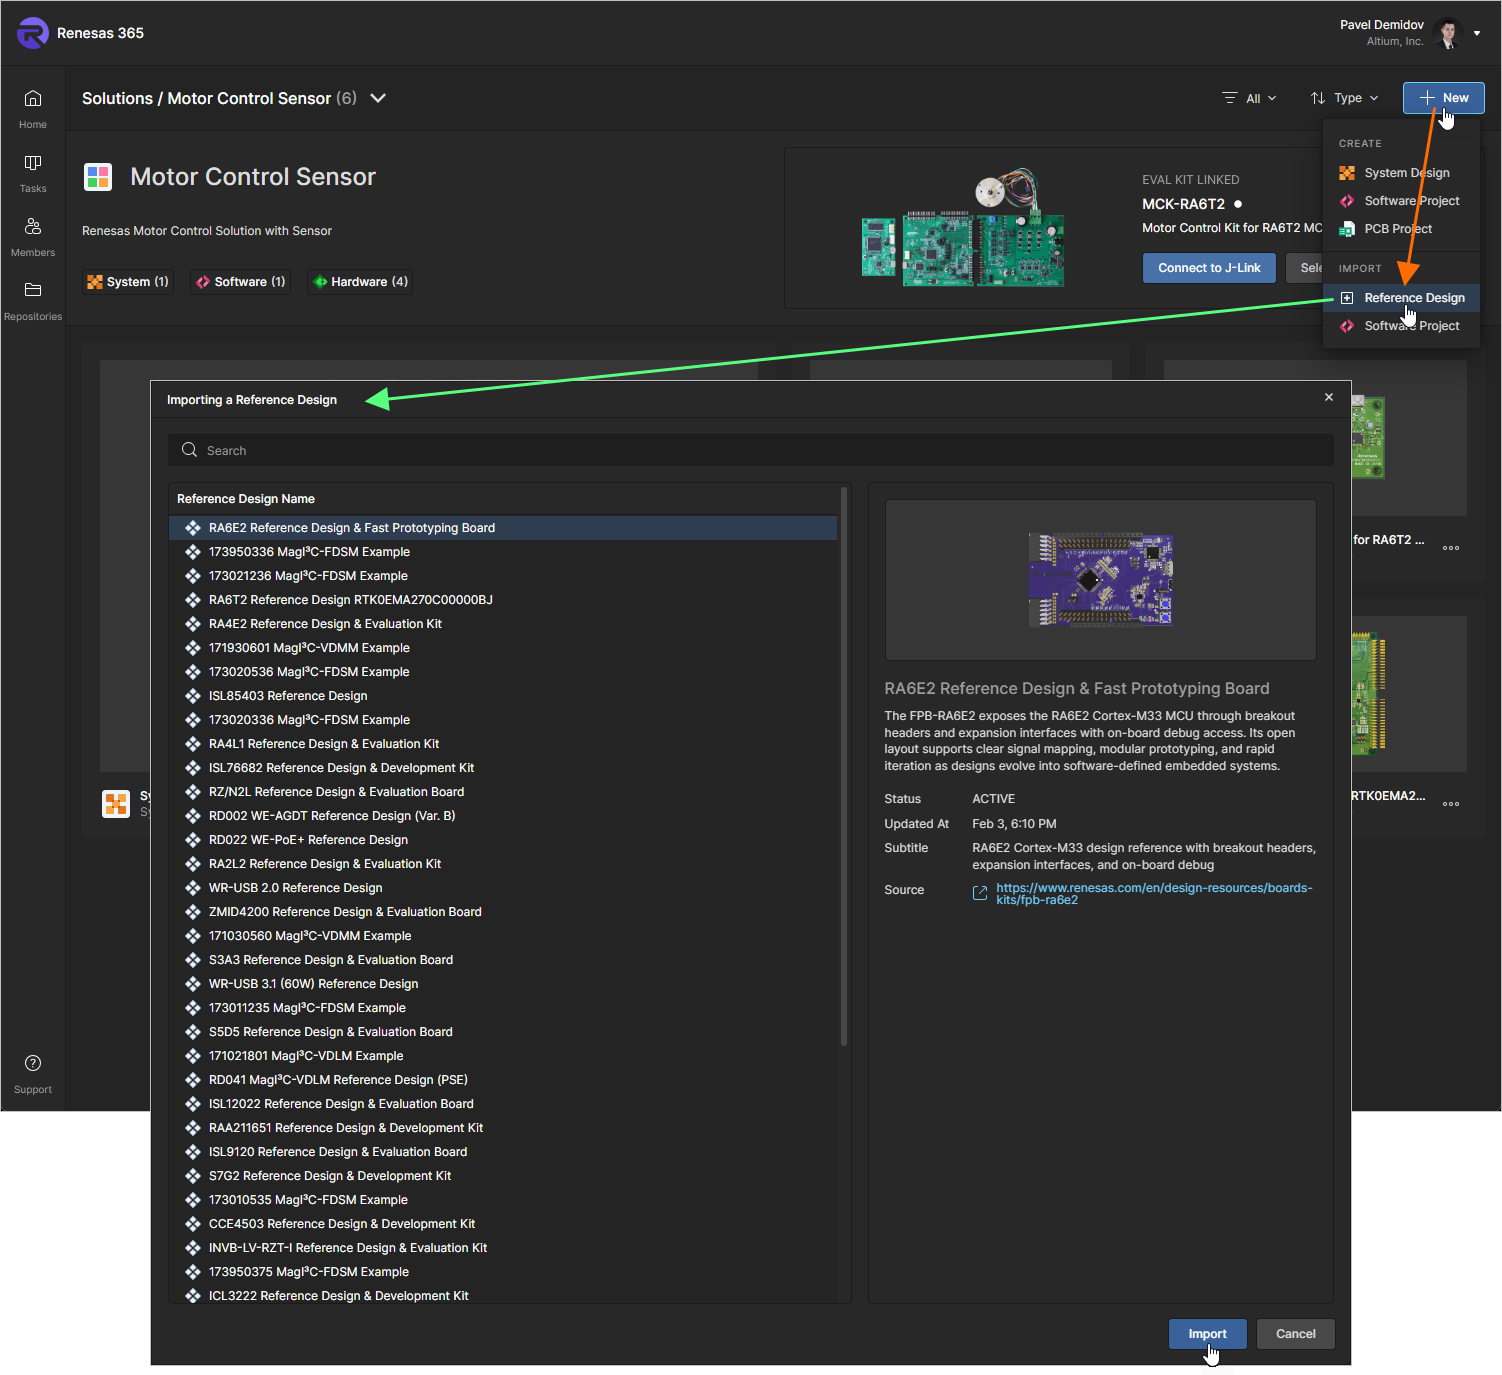Open the Home sidebar icon
Image resolution: width=1502 pixels, height=1375 pixels.
point(33,99)
